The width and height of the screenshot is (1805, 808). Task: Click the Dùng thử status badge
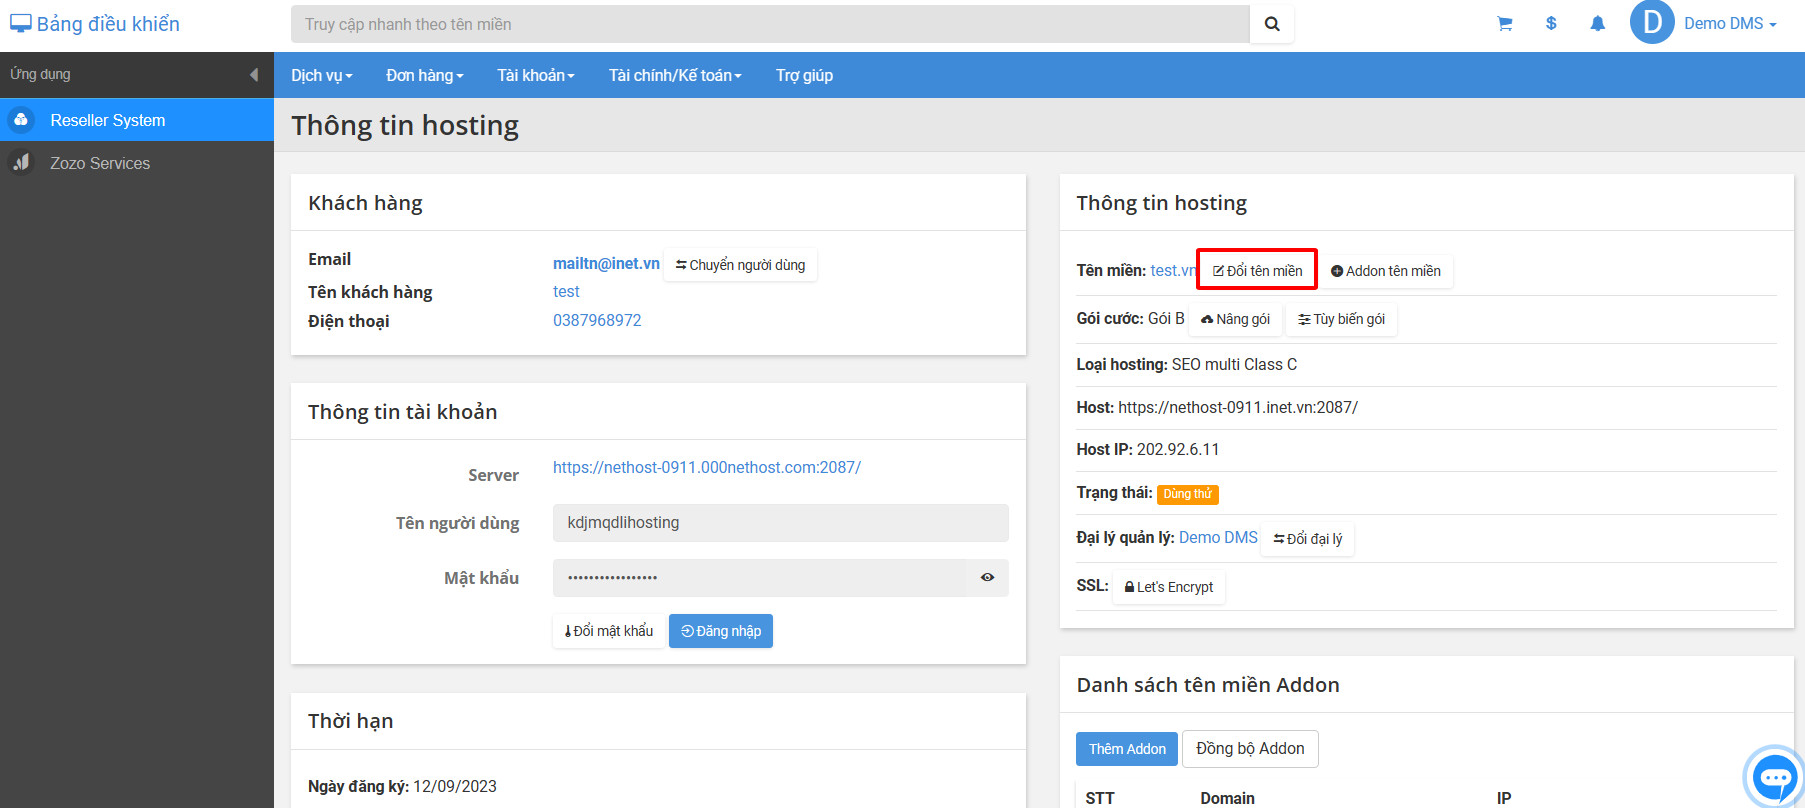pyautogui.click(x=1187, y=494)
